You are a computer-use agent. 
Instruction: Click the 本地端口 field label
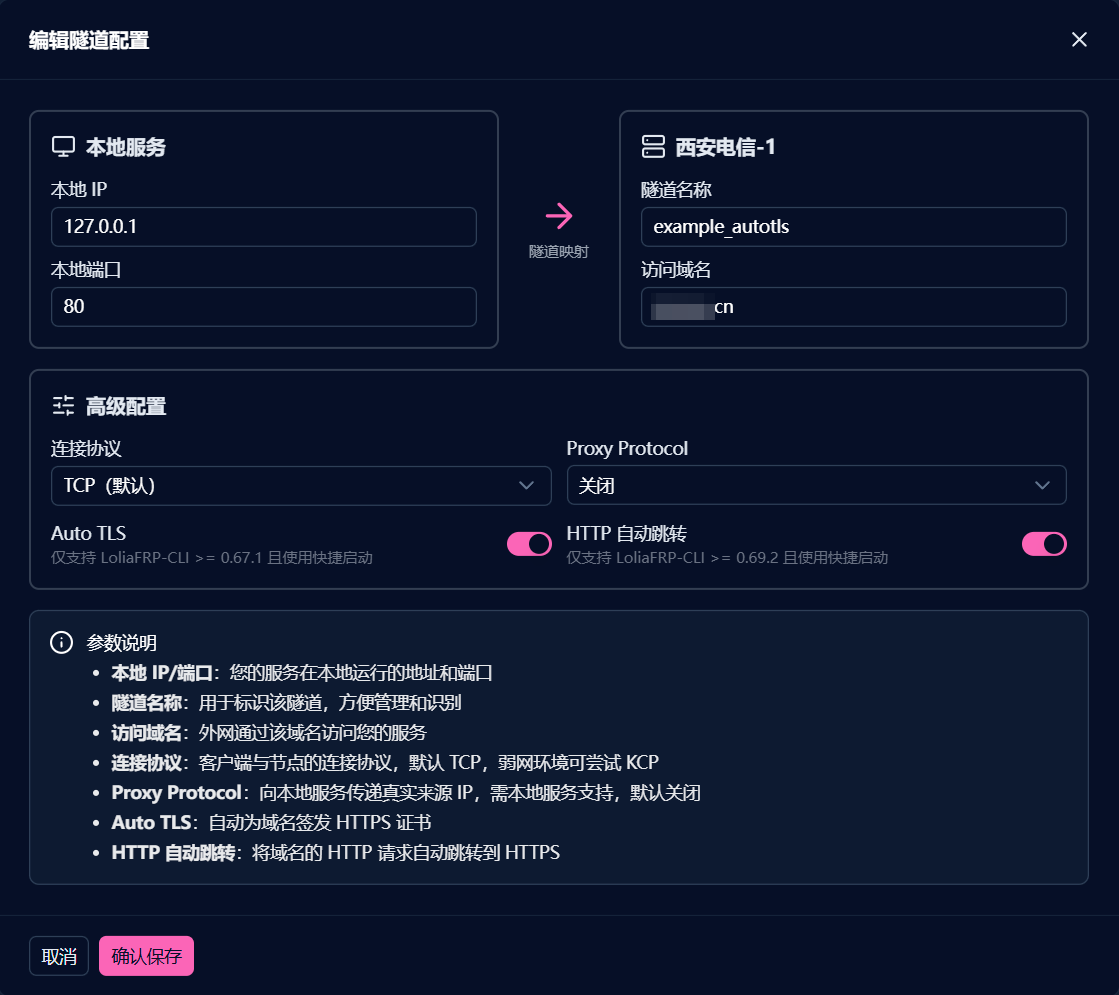86,269
